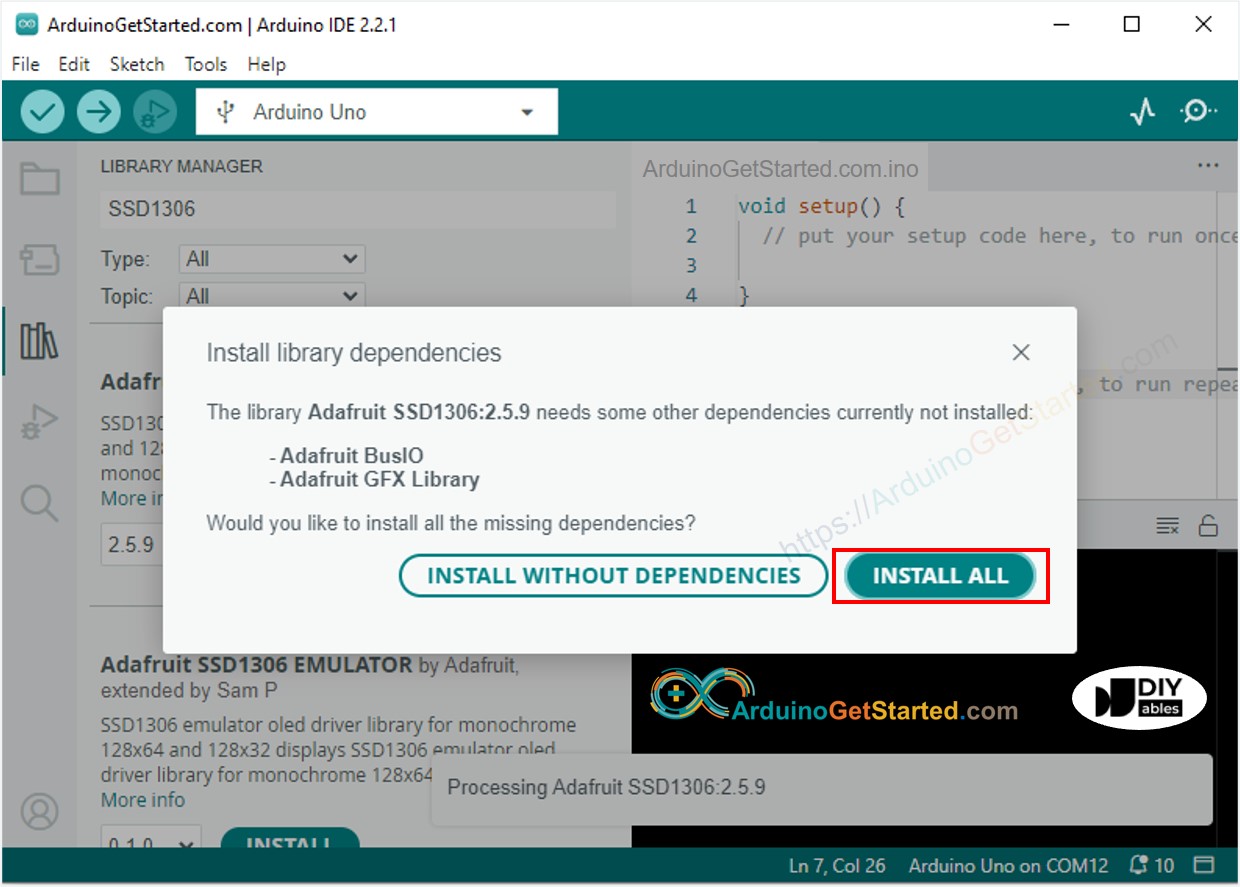Open the Tools menu
Viewport: 1240px width, 887px height.
pos(205,64)
